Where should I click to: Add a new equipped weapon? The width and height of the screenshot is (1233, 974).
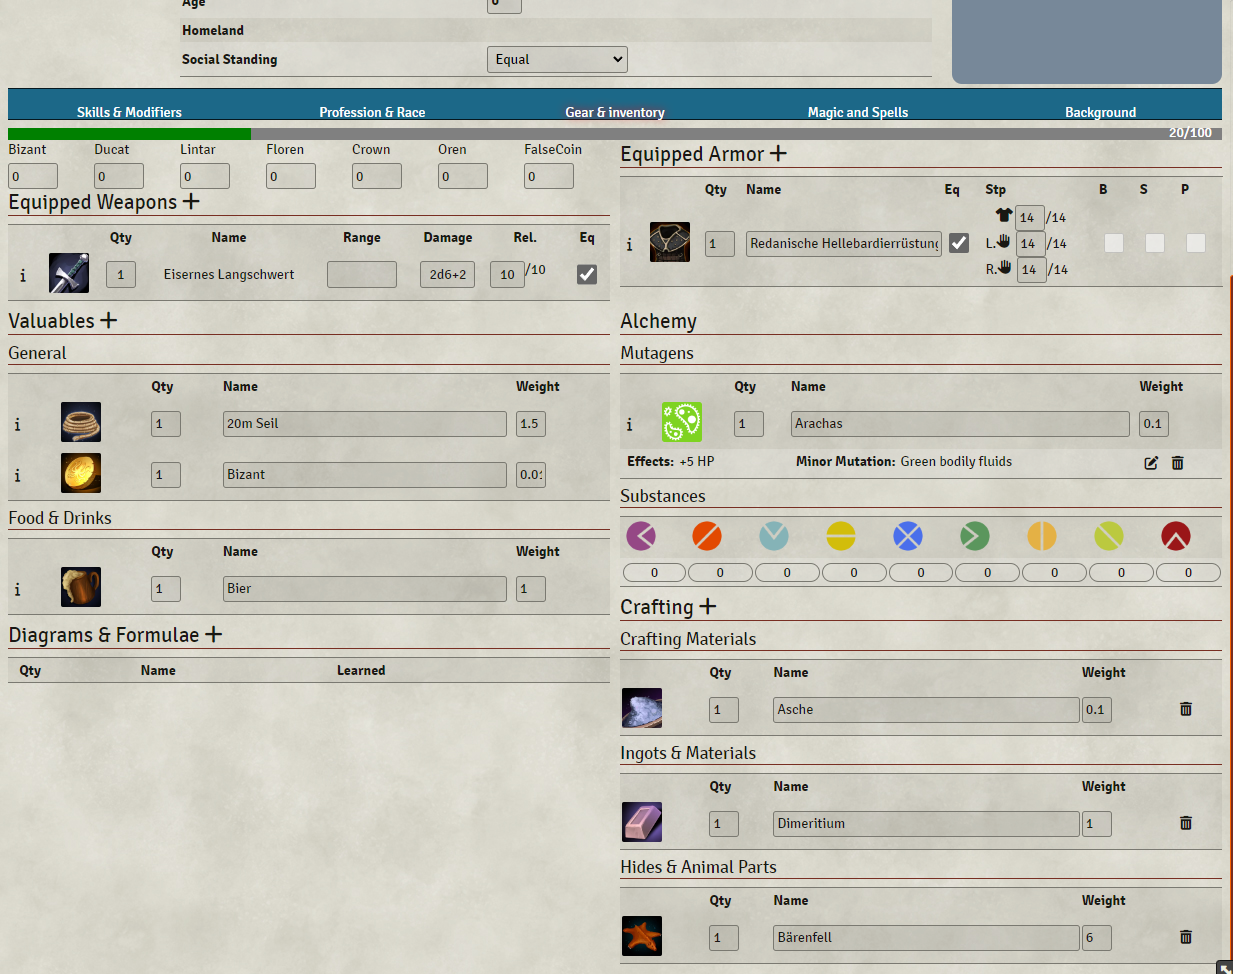coord(191,201)
